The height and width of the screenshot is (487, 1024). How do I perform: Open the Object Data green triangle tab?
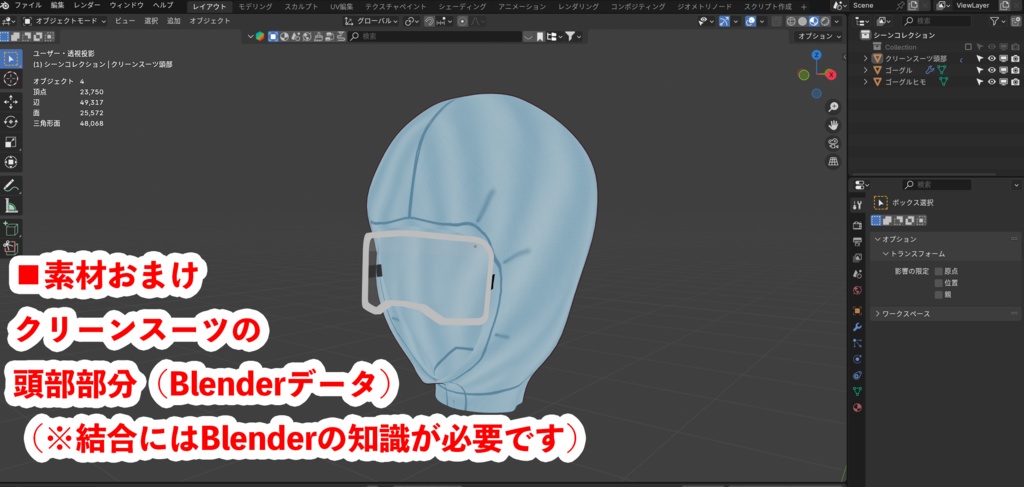pyautogui.click(x=857, y=391)
